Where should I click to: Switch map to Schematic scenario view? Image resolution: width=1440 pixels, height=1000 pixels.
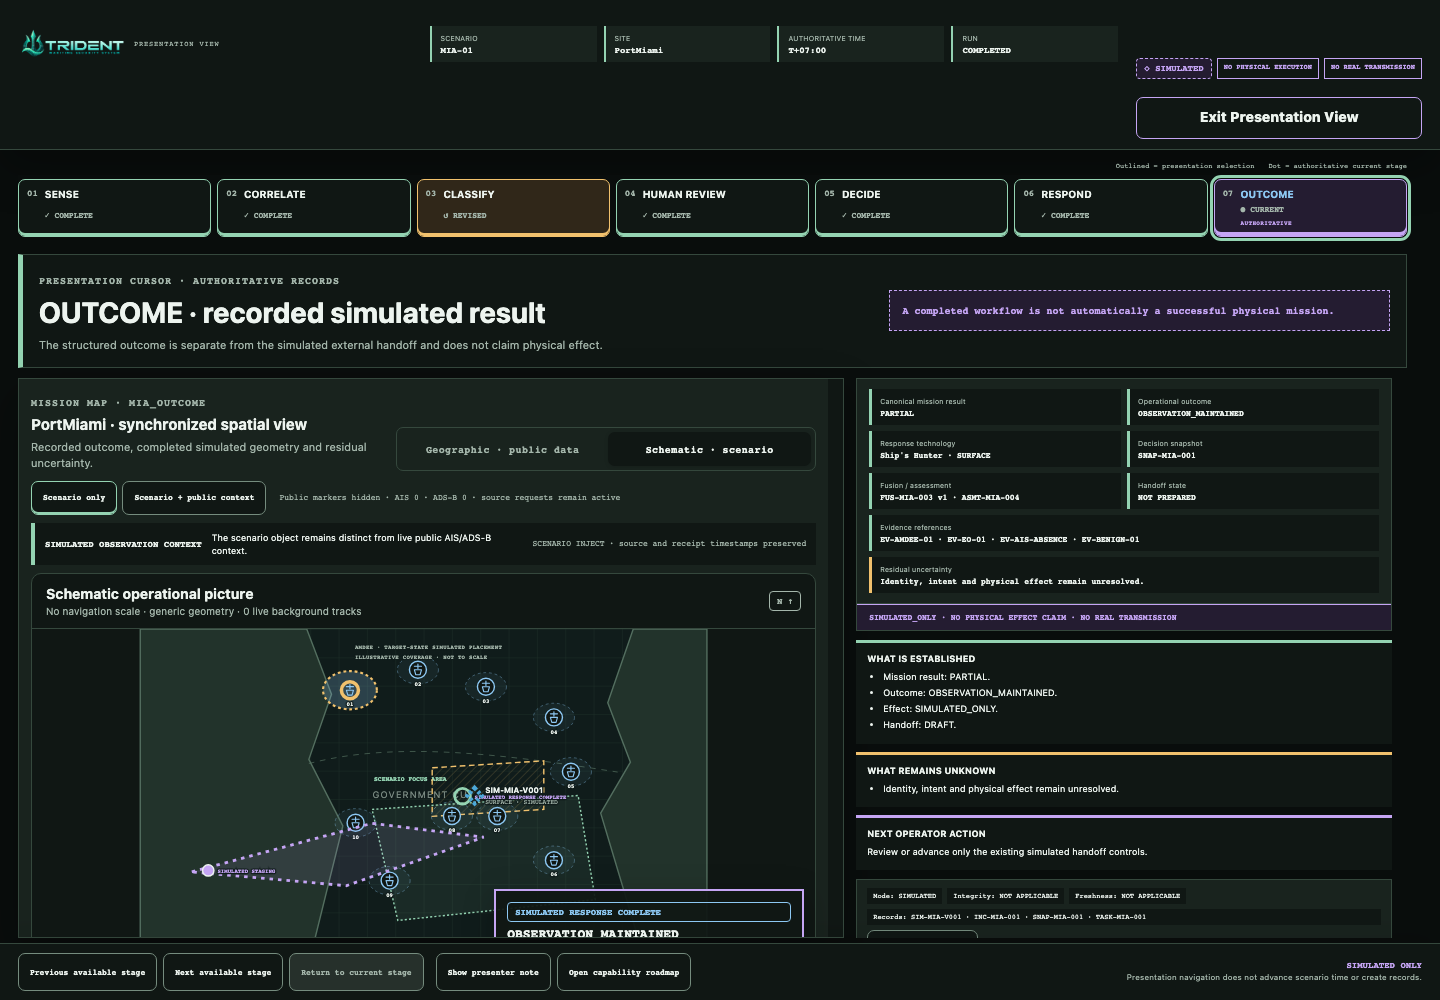click(x=709, y=450)
